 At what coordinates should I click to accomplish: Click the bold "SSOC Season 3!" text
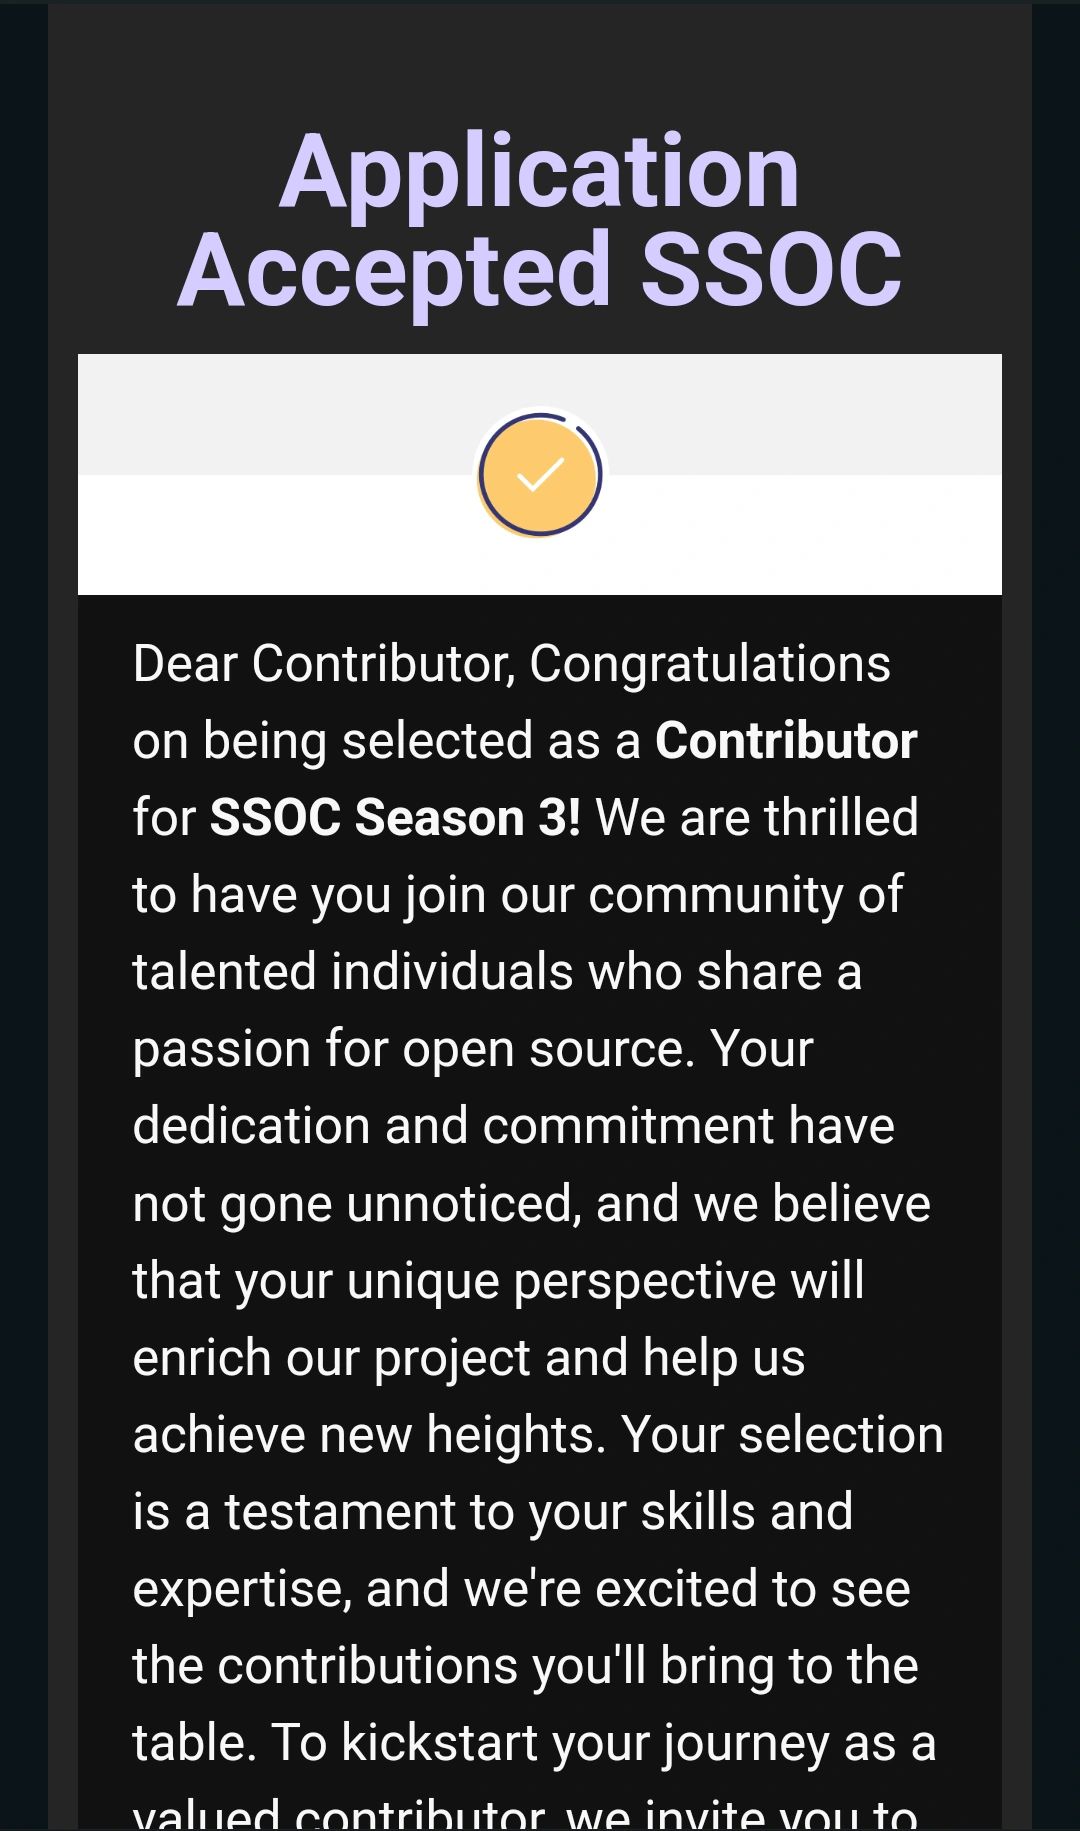395,818
